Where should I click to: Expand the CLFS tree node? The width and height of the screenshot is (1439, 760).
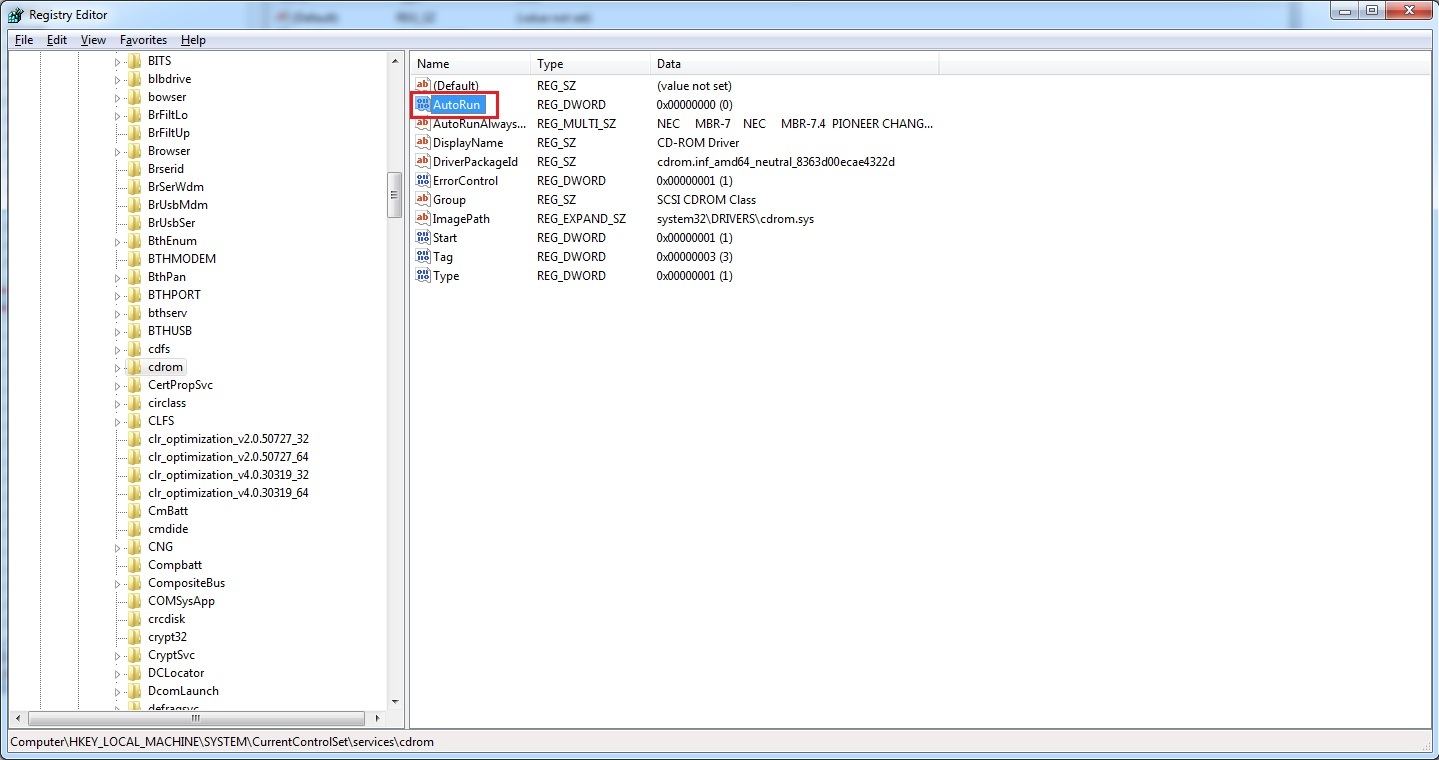117,422
